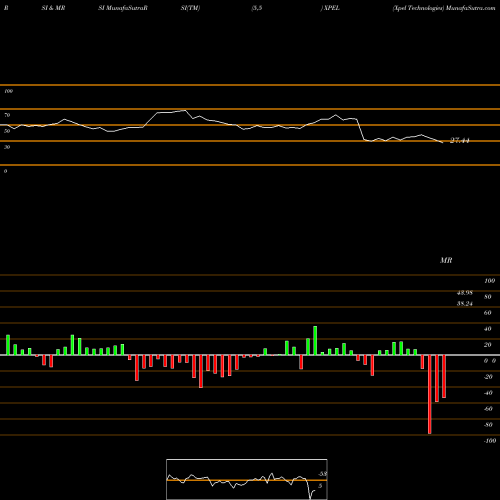Click the 50 label on the RSI axis
The height and width of the screenshot is (500, 500).
7,131
